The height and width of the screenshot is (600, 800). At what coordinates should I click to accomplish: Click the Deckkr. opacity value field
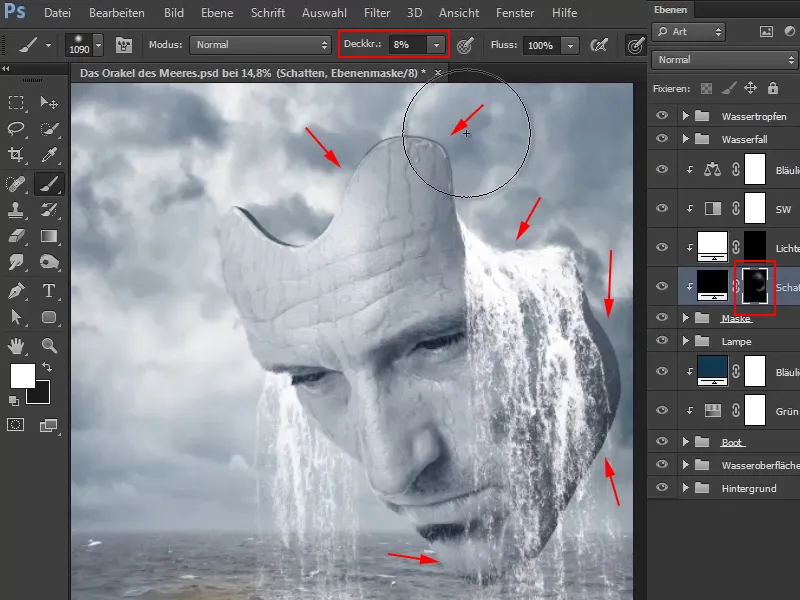coord(408,45)
